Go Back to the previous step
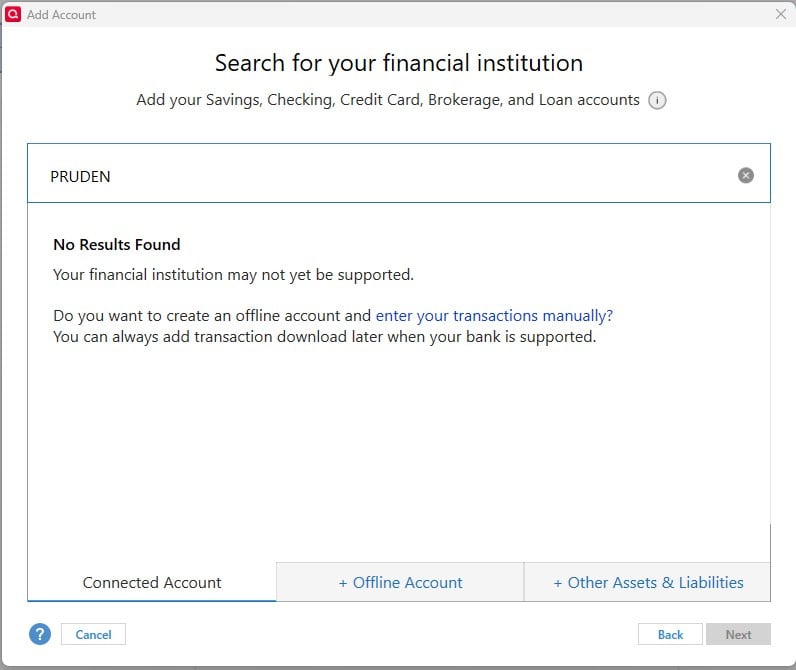The width and height of the screenshot is (796, 670). point(670,634)
